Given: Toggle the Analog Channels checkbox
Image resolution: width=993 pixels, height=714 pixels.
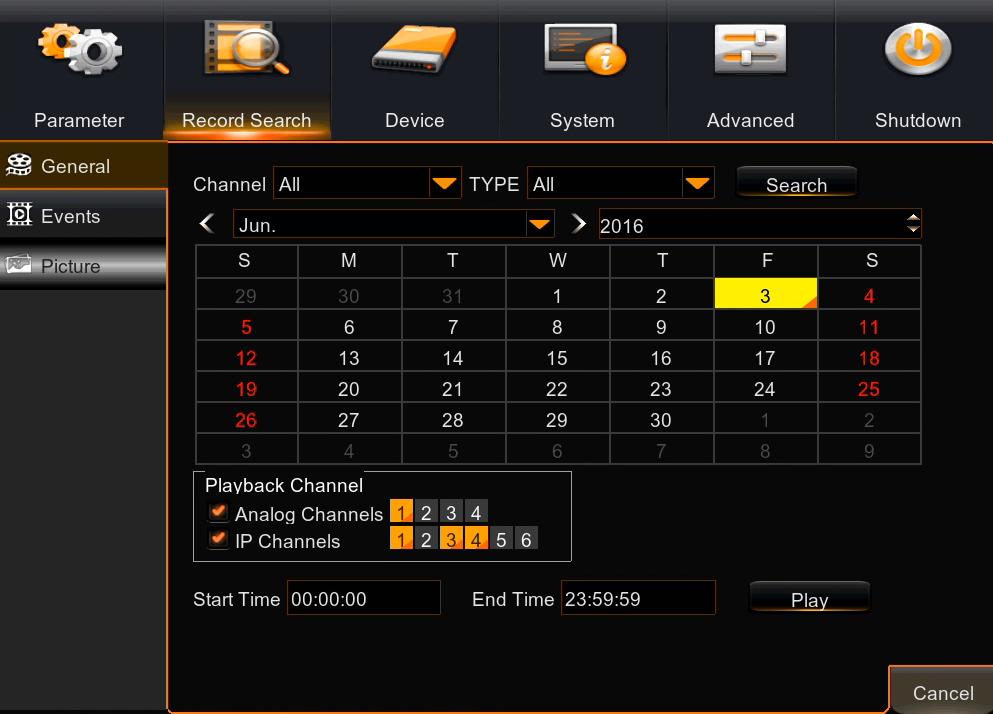Looking at the screenshot, I should pyautogui.click(x=218, y=512).
